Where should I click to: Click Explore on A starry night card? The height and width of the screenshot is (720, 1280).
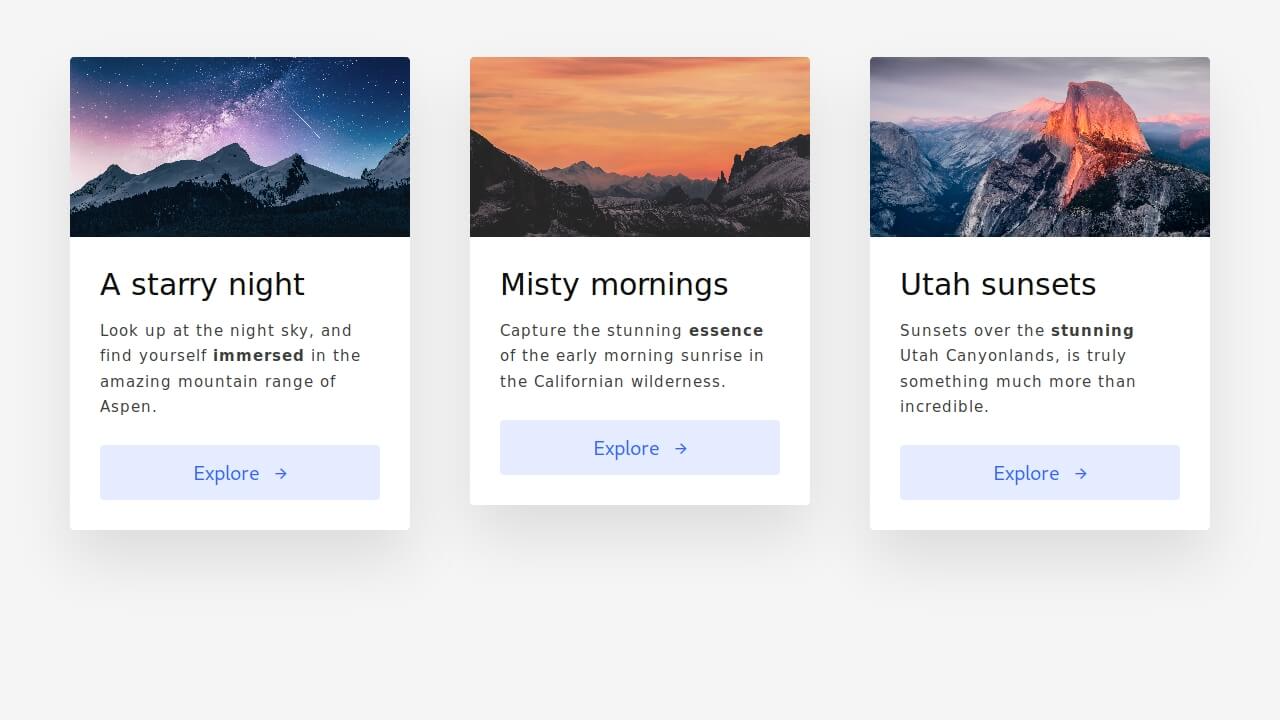pos(240,473)
